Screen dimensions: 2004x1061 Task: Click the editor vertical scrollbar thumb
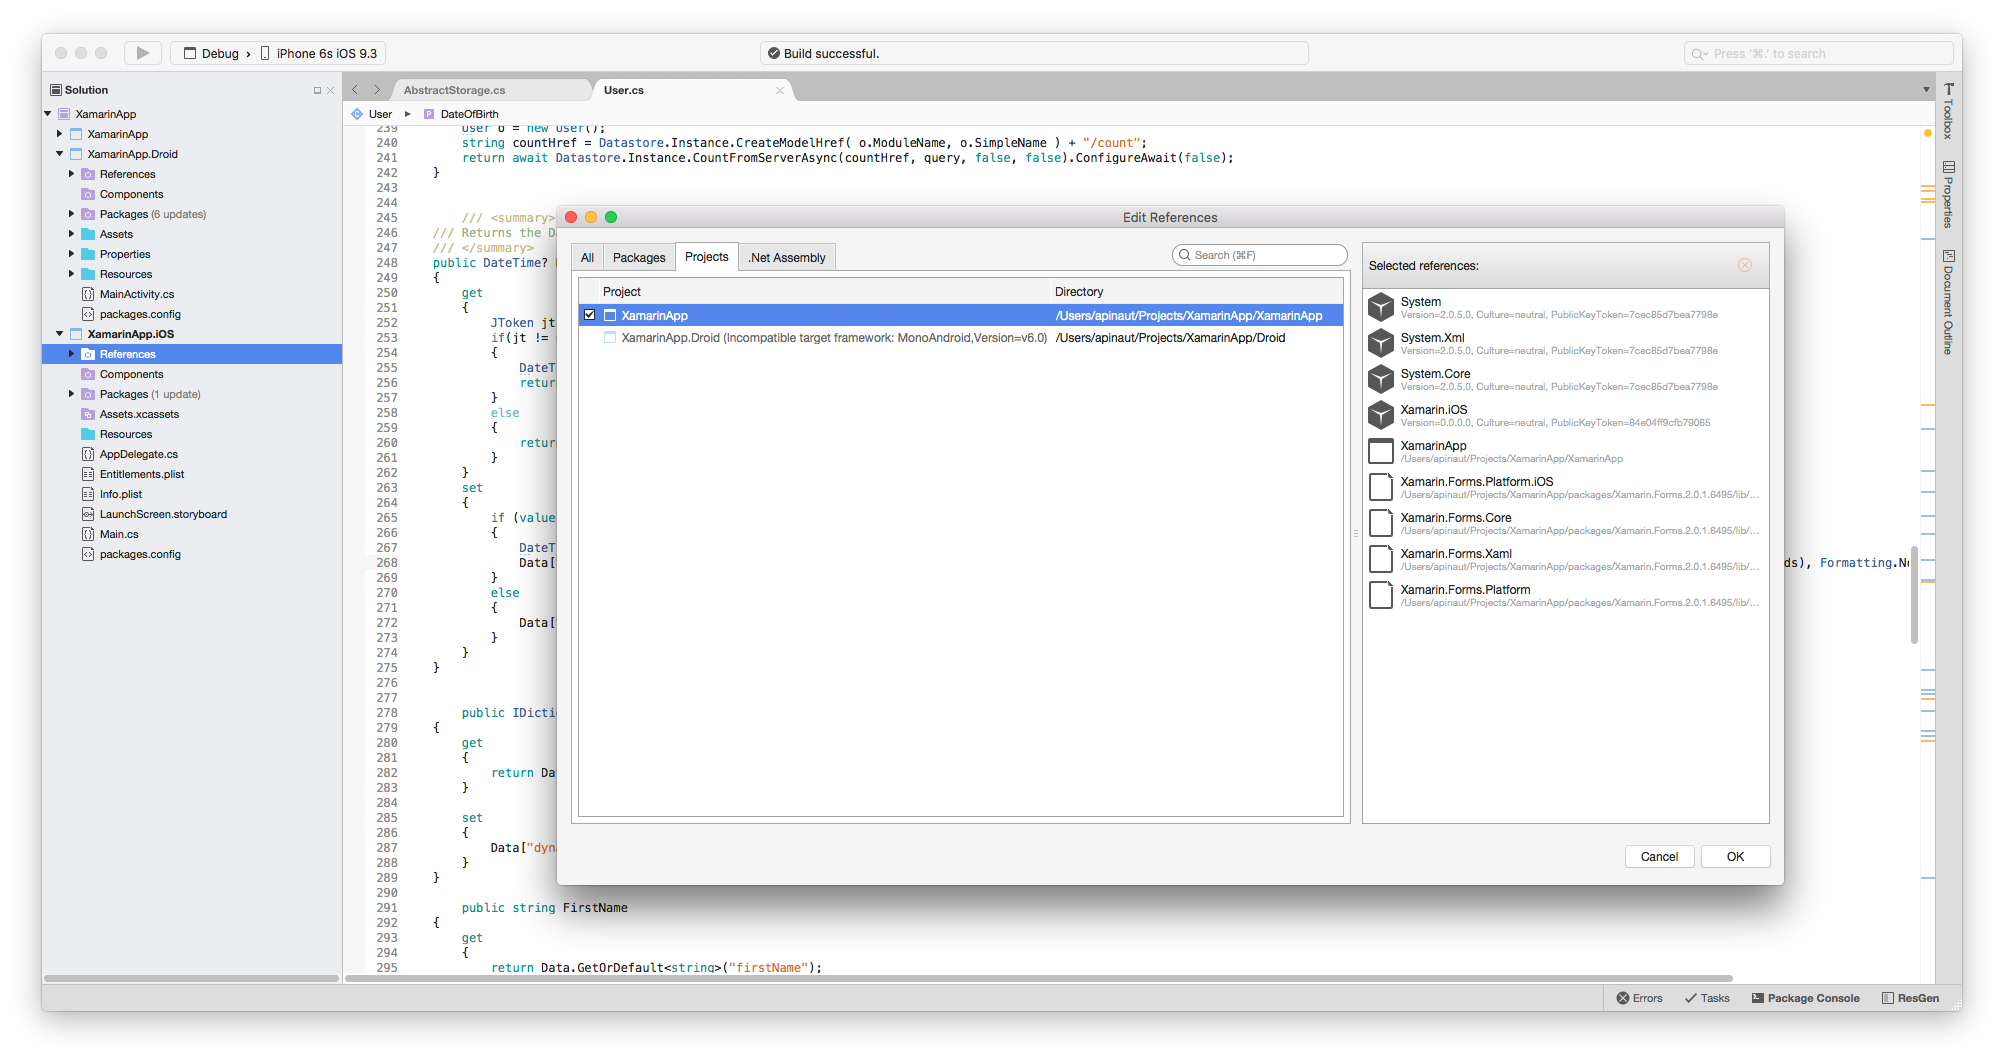pyautogui.click(x=1914, y=594)
